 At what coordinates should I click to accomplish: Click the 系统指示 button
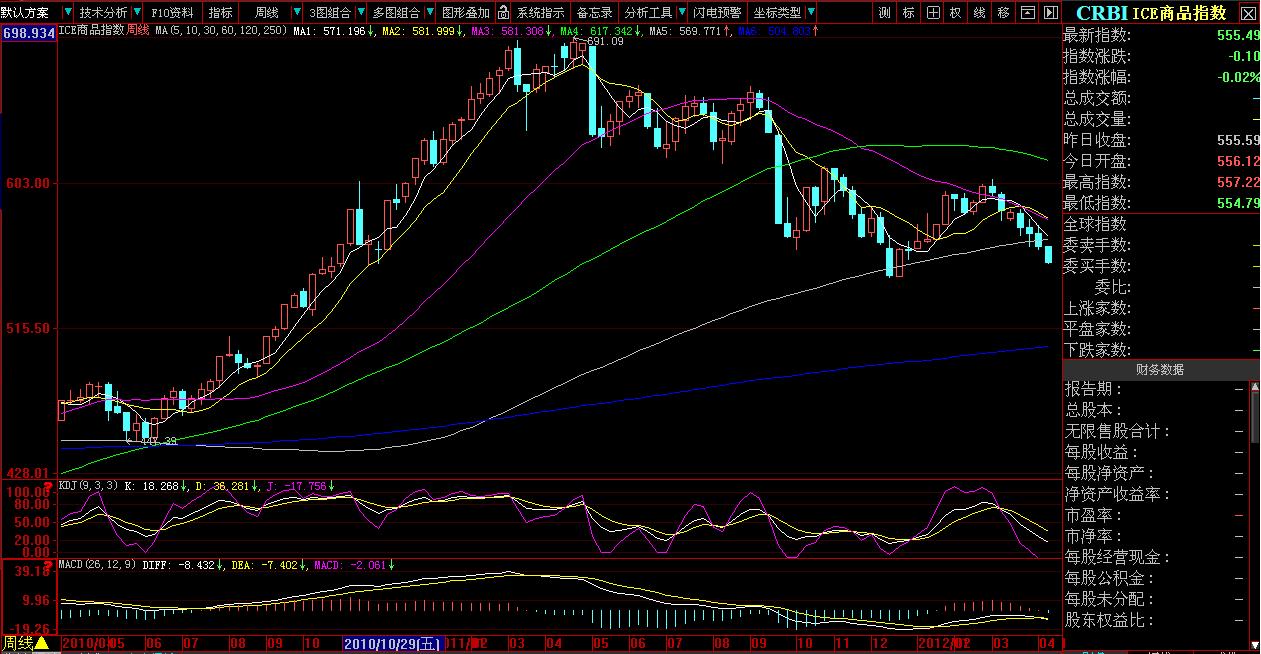point(540,13)
